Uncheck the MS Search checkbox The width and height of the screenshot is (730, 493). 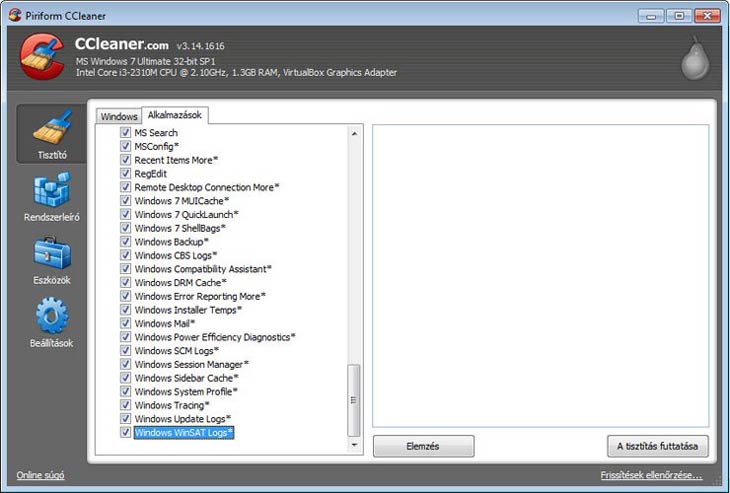125,132
